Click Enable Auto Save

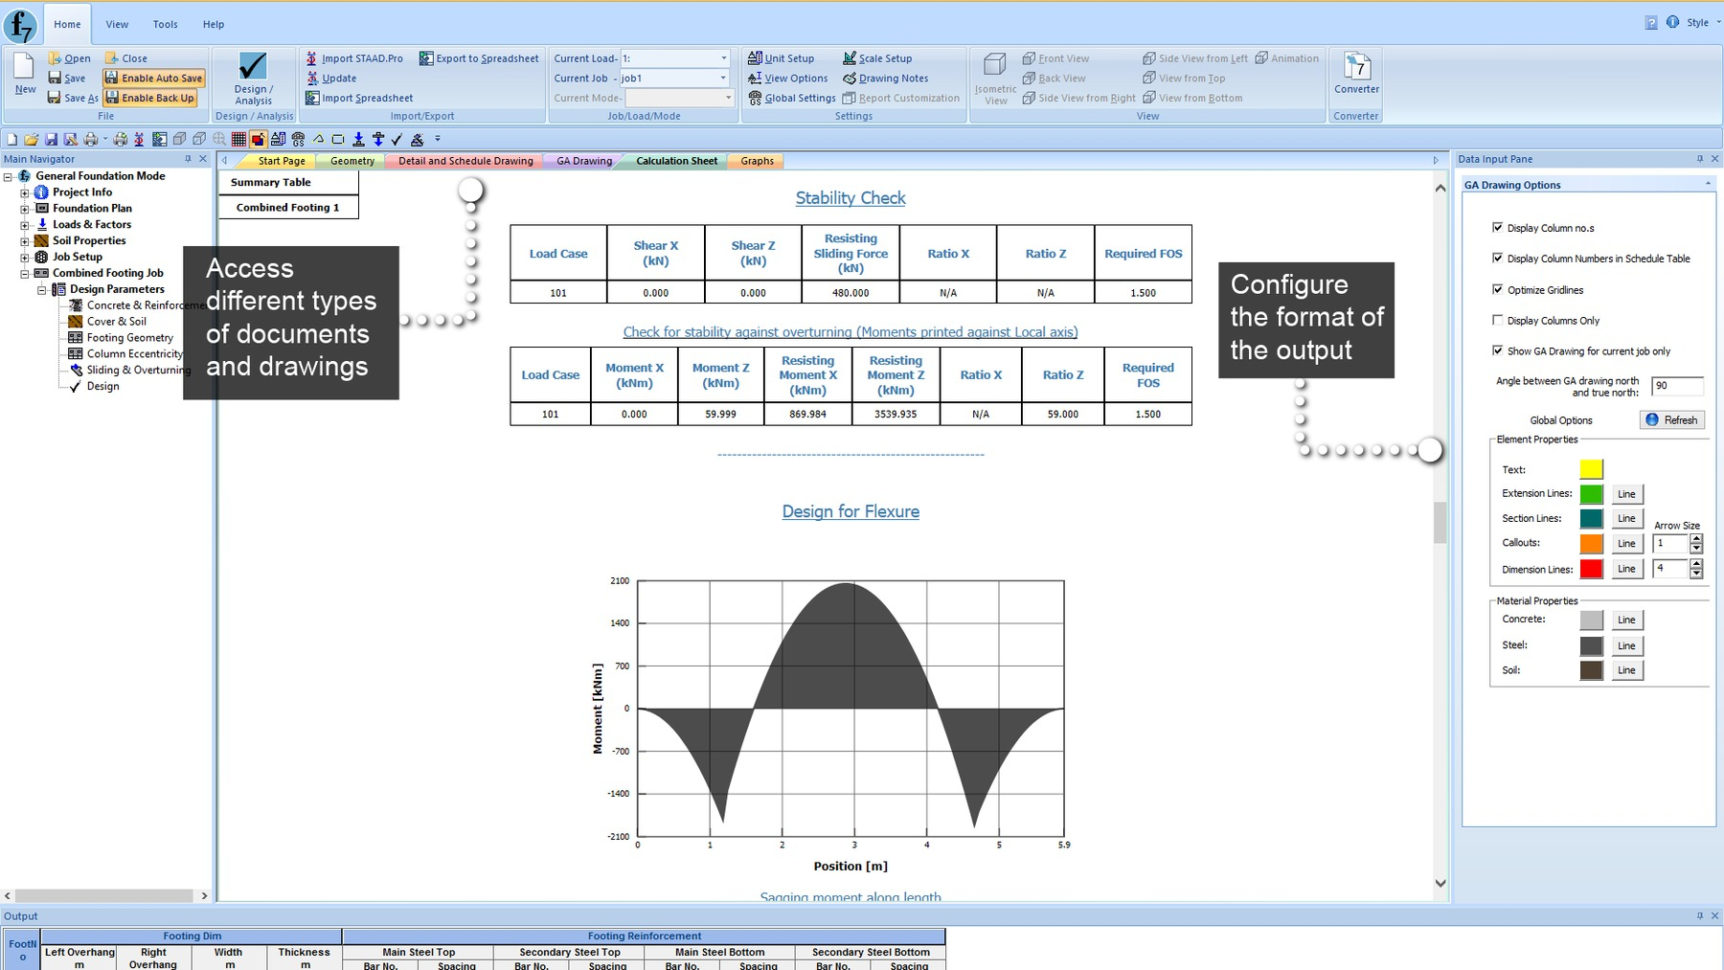[x=154, y=77]
